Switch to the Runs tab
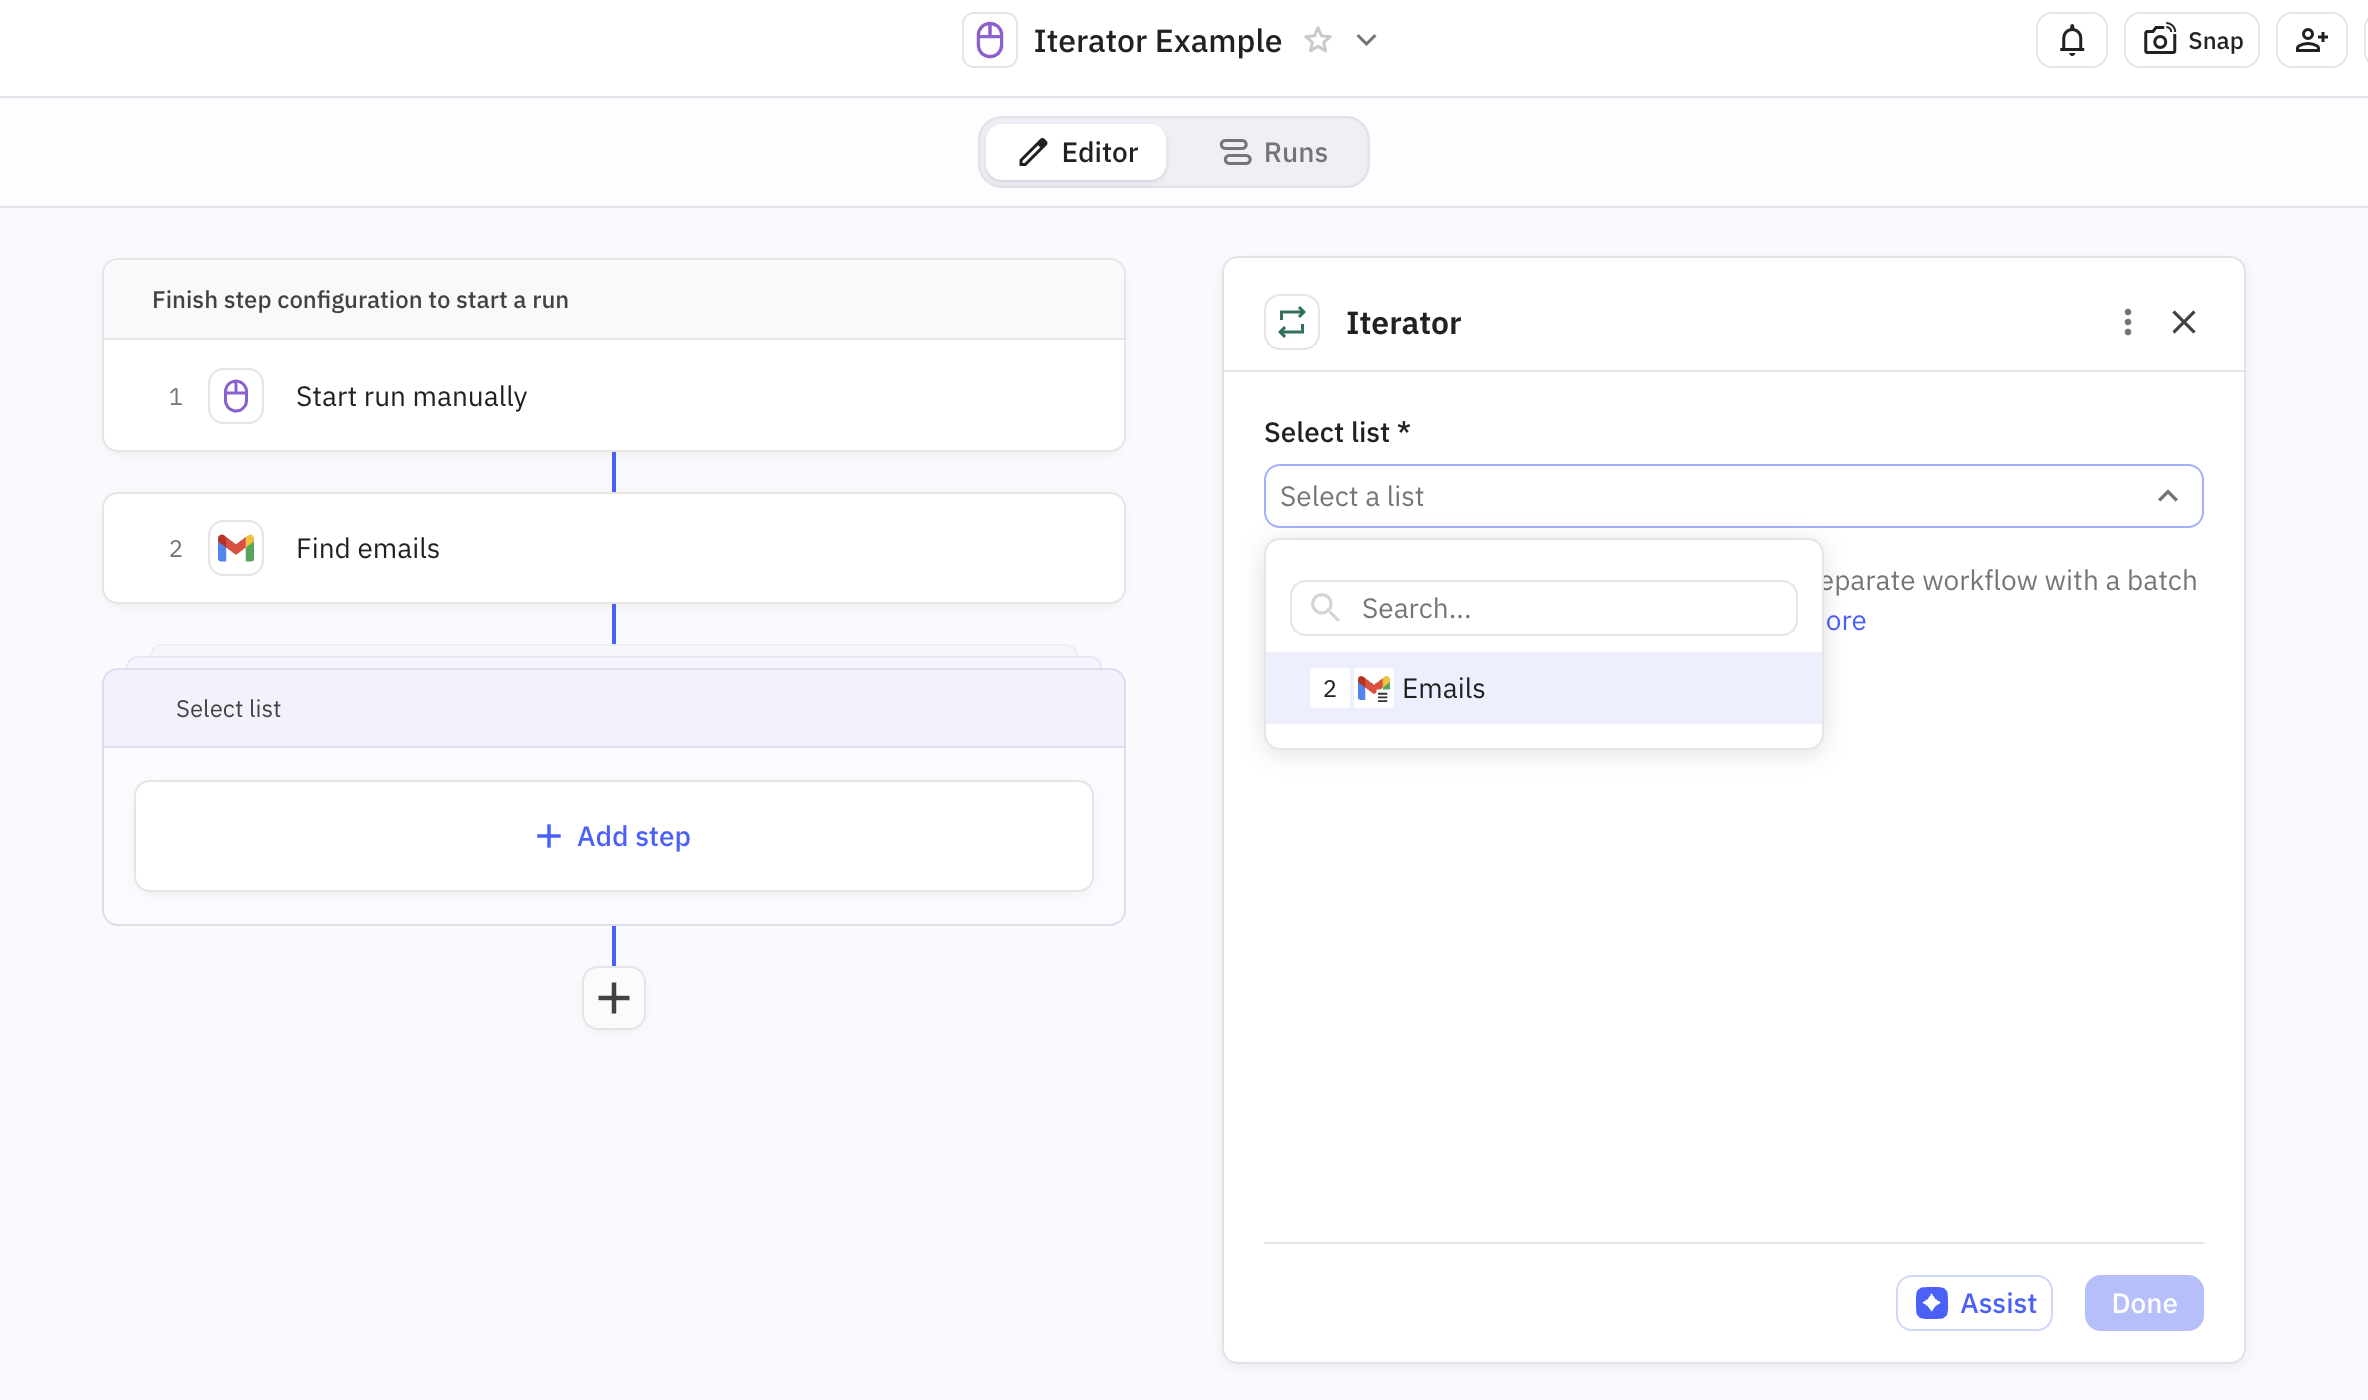2368x1400 pixels. coord(1273,152)
